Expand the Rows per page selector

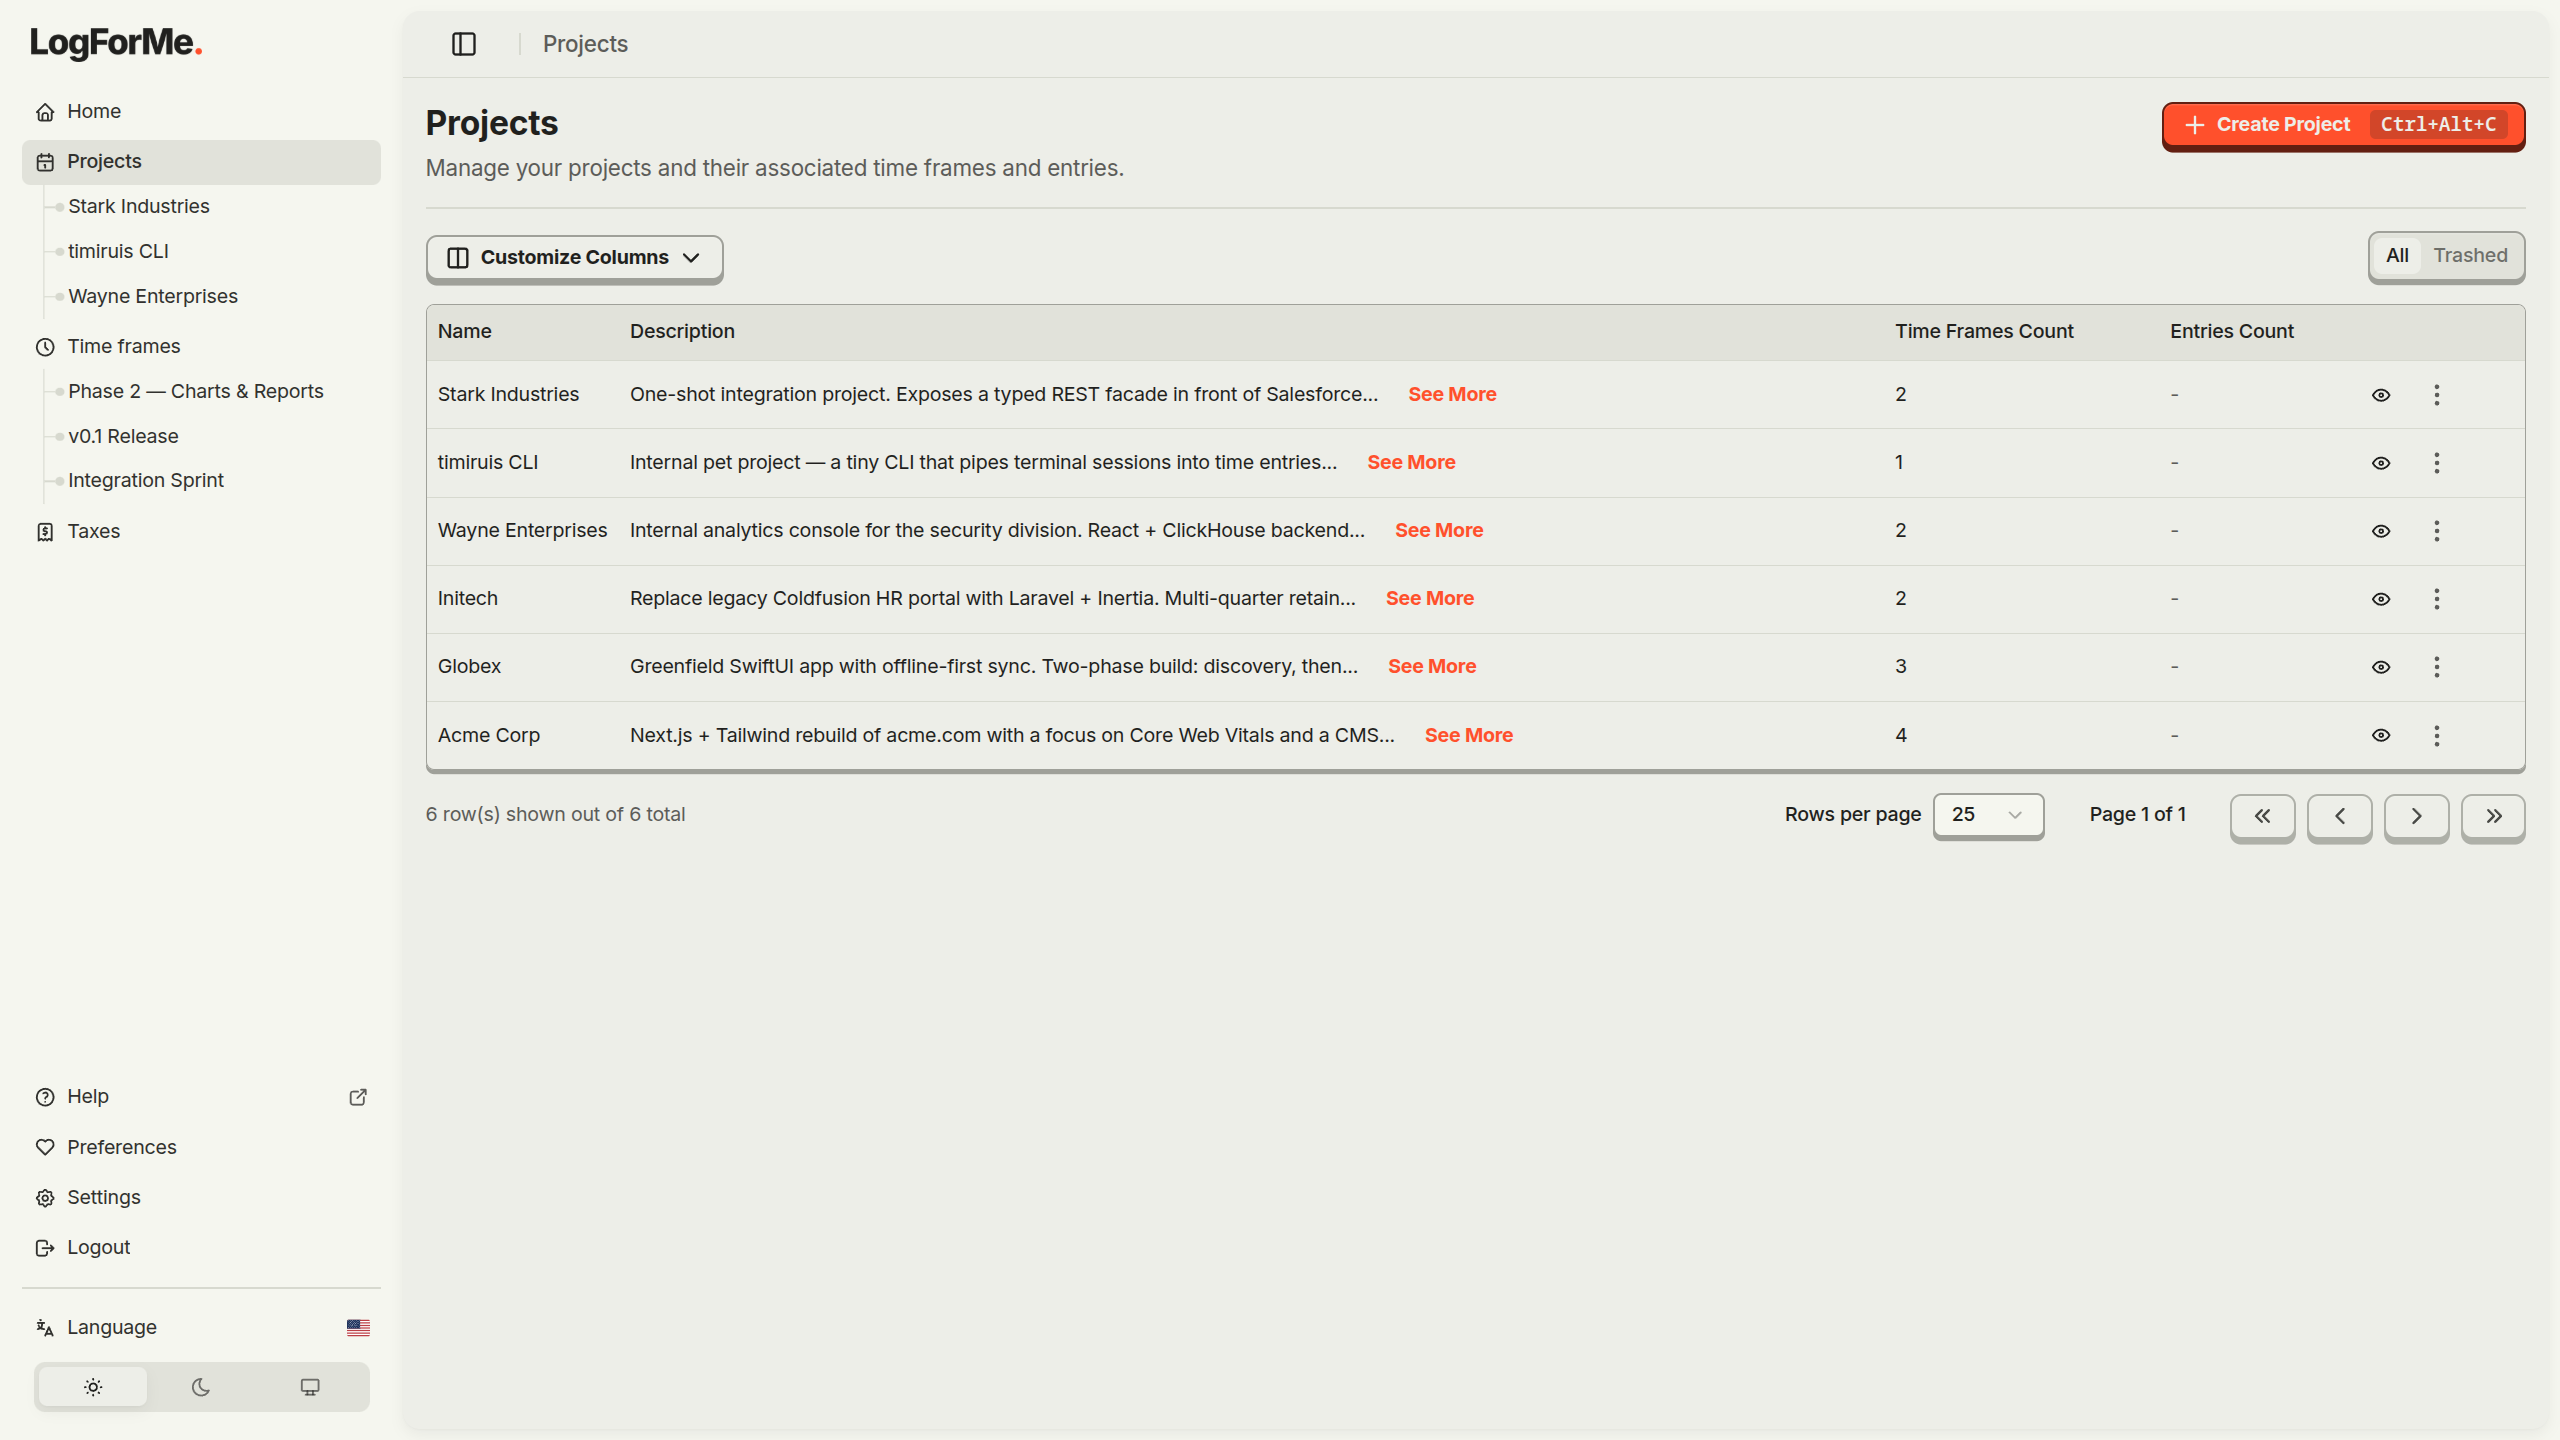point(1987,815)
